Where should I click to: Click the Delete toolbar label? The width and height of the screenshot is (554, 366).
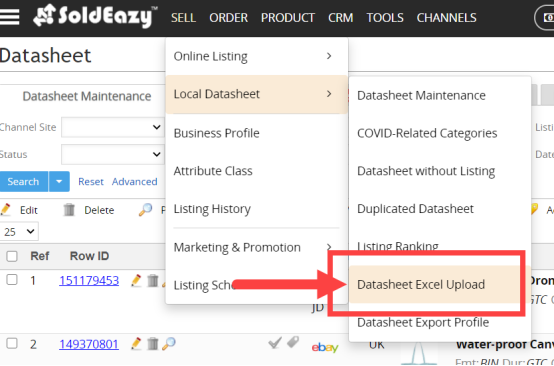pyautogui.click(x=99, y=210)
